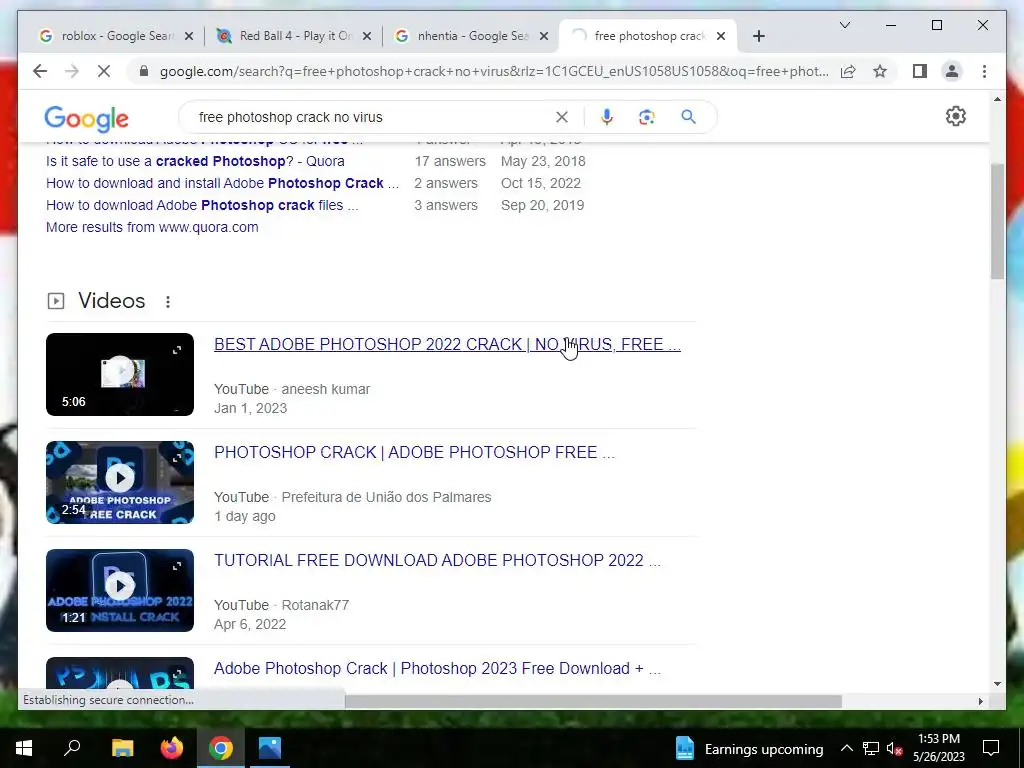This screenshot has width=1024, height=768.
Task: Open Windows taskbar search
Action: point(72,748)
